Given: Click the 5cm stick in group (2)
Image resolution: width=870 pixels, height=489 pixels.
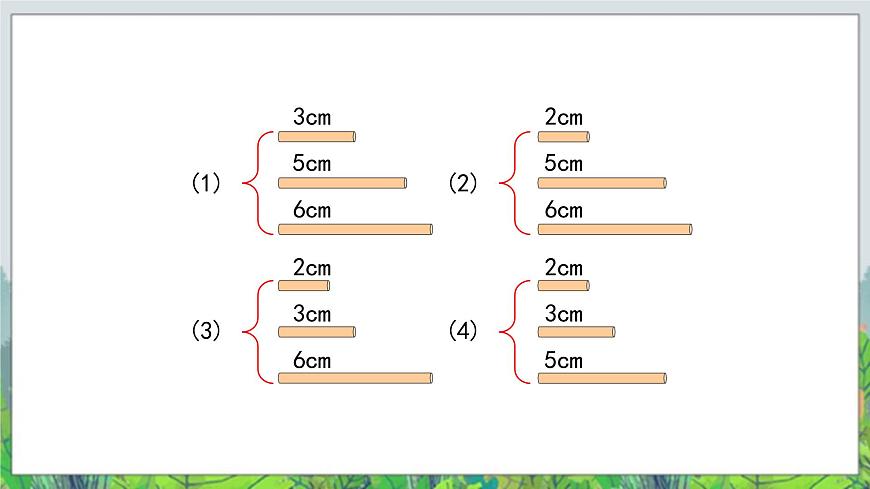Looking at the screenshot, I should [602, 183].
